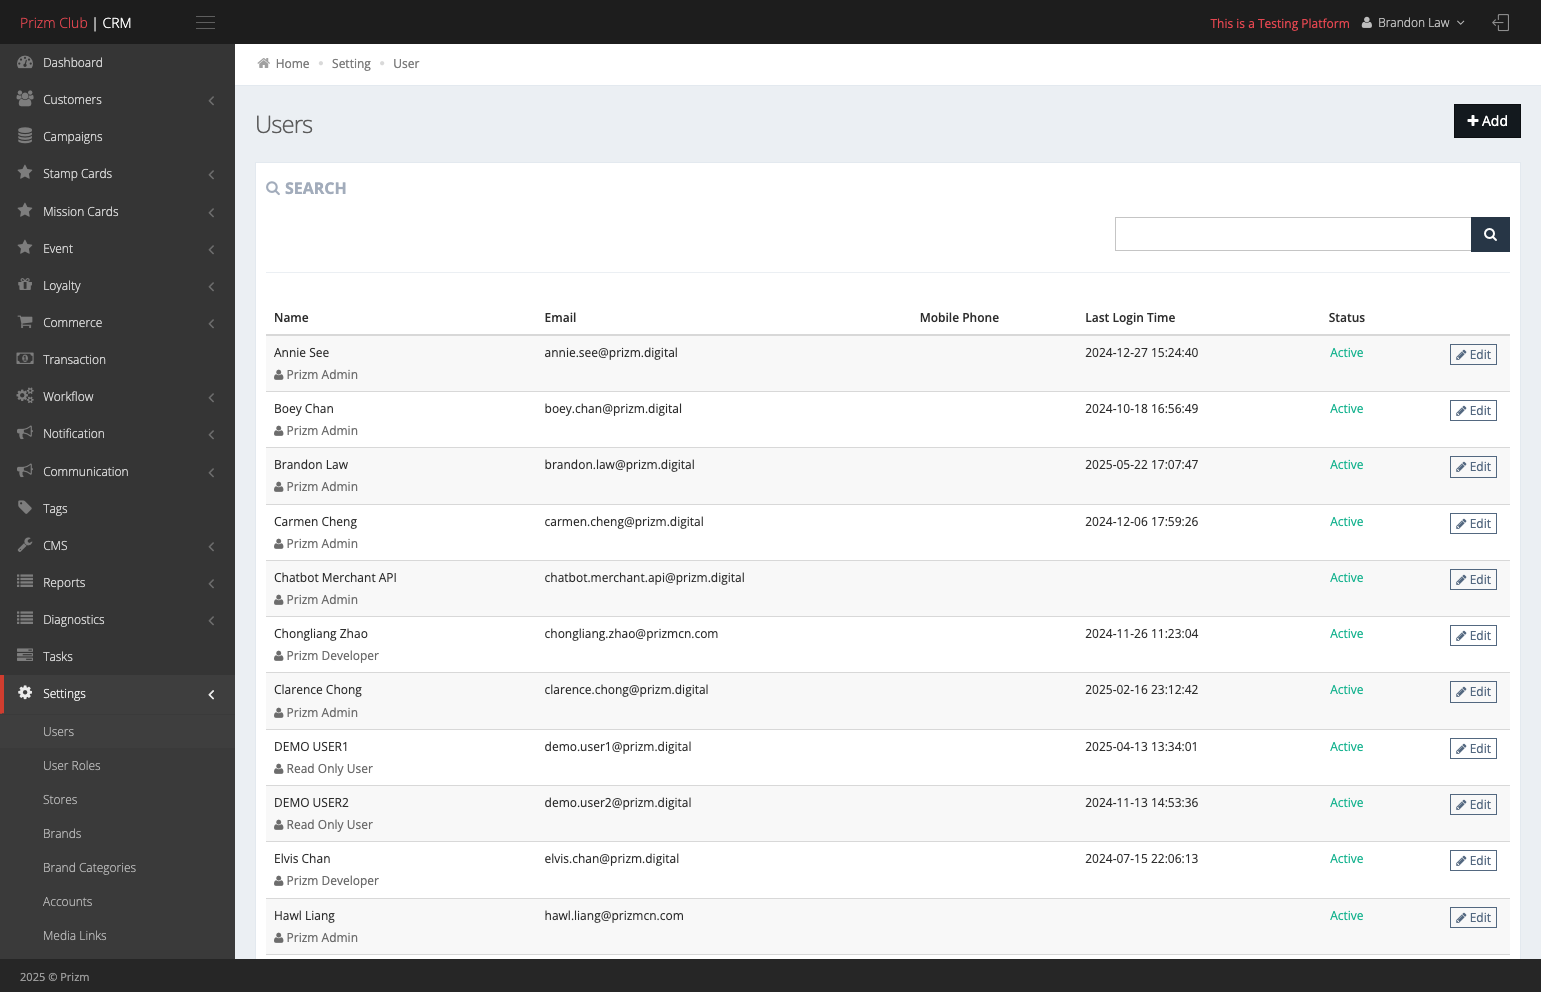Edit the Hawl Liang user
Image resolution: width=1541 pixels, height=992 pixels.
coord(1473,917)
